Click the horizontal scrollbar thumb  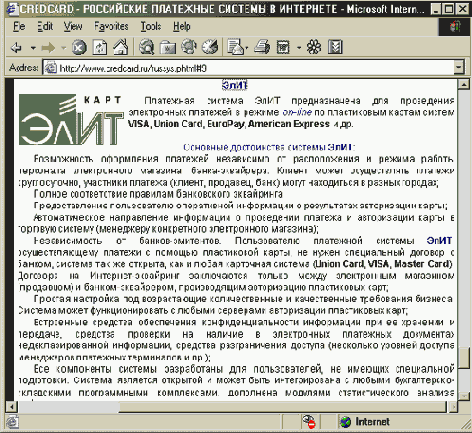pyautogui.click(x=282, y=407)
